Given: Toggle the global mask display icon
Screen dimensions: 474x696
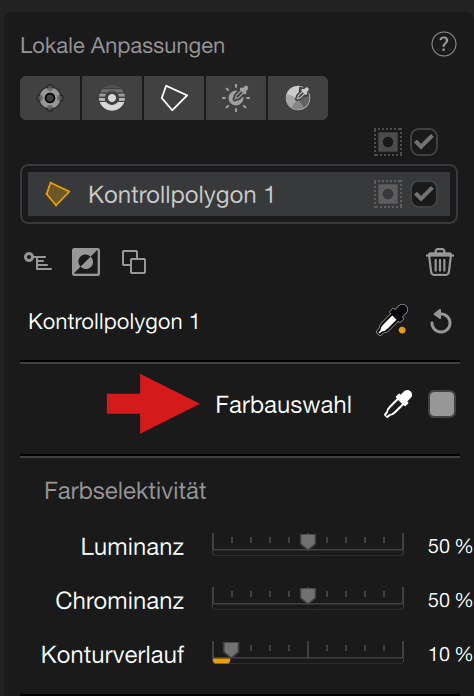Looking at the screenshot, I should [x=388, y=142].
